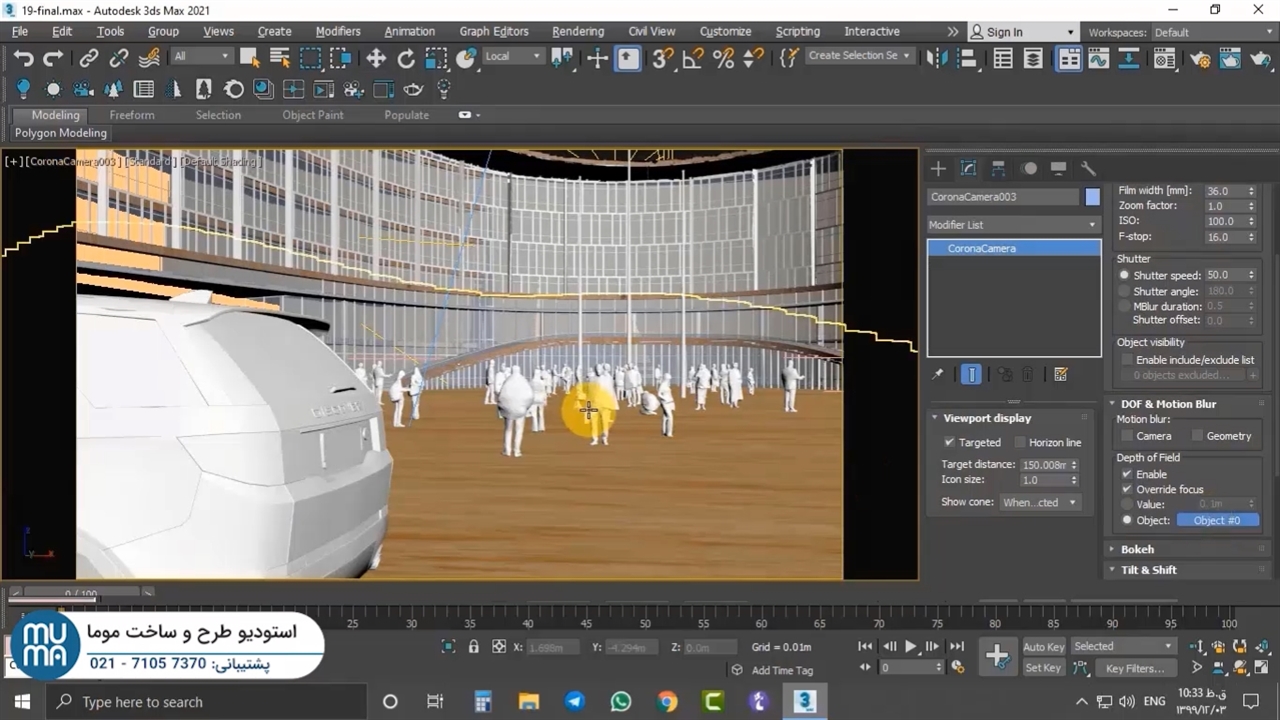Image resolution: width=1280 pixels, height=720 pixels.
Task: Uncheck Override focus under Depth of Field
Action: [x=1127, y=489]
